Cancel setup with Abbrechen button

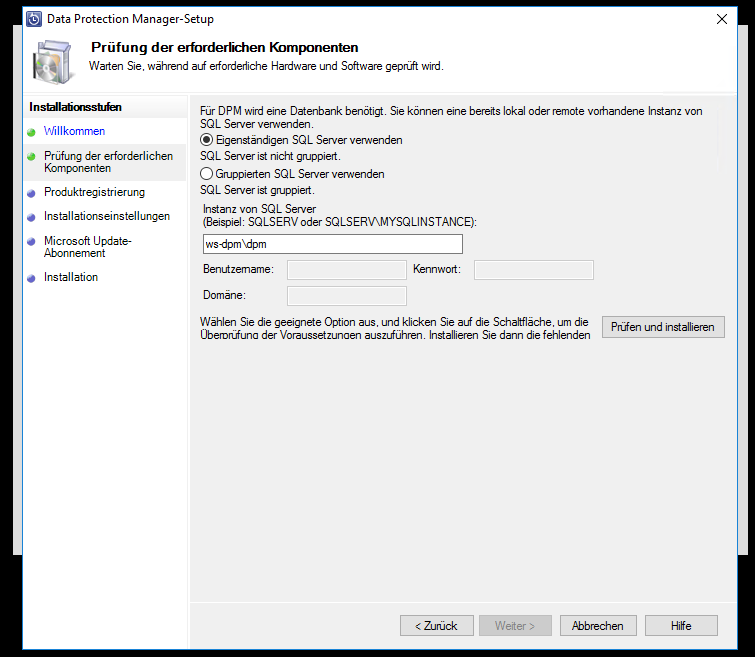(x=598, y=626)
